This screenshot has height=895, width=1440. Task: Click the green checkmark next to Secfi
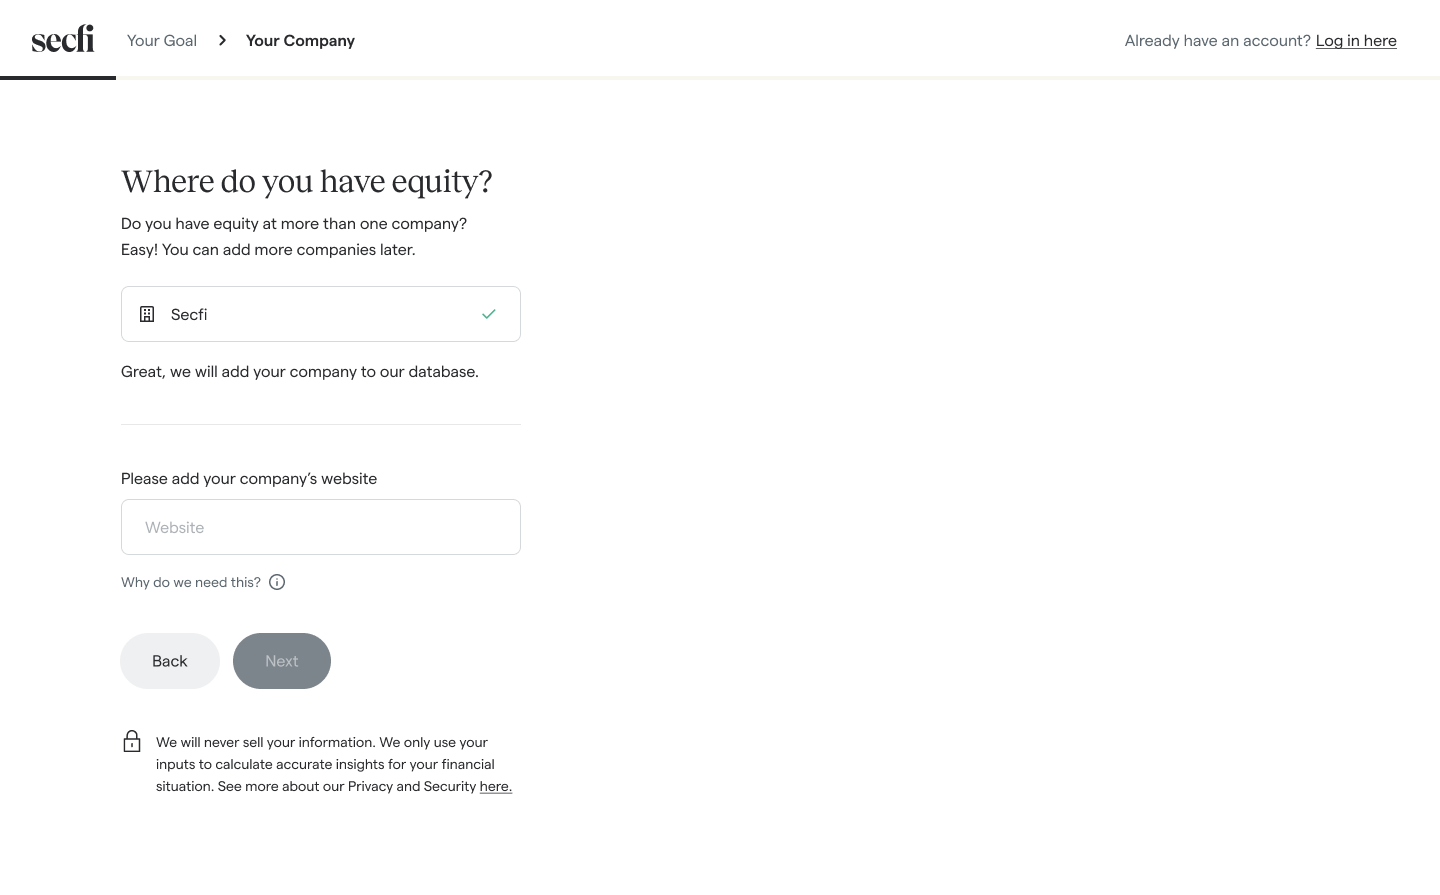pos(488,313)
